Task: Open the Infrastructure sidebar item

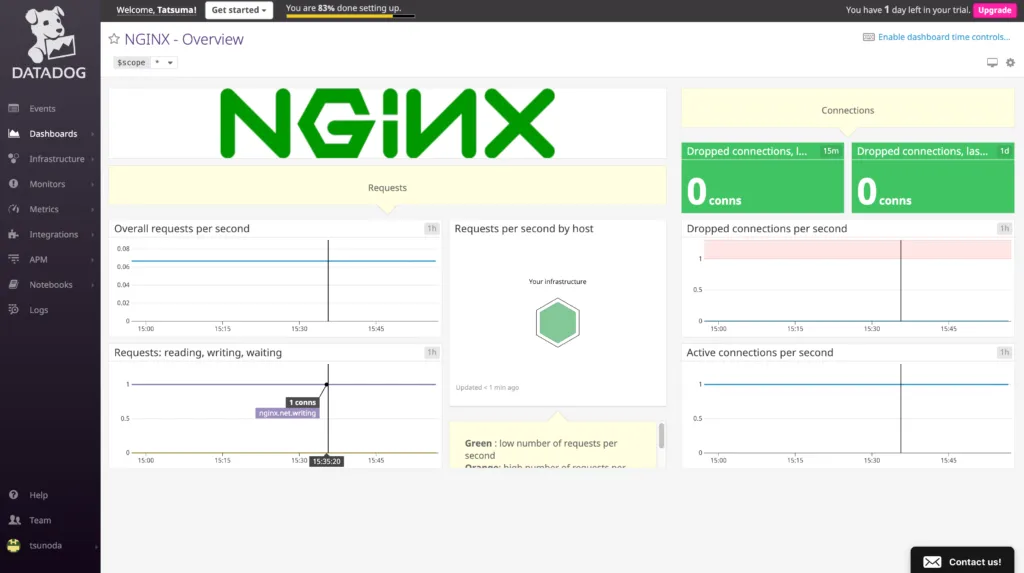Action: point(57,159)
